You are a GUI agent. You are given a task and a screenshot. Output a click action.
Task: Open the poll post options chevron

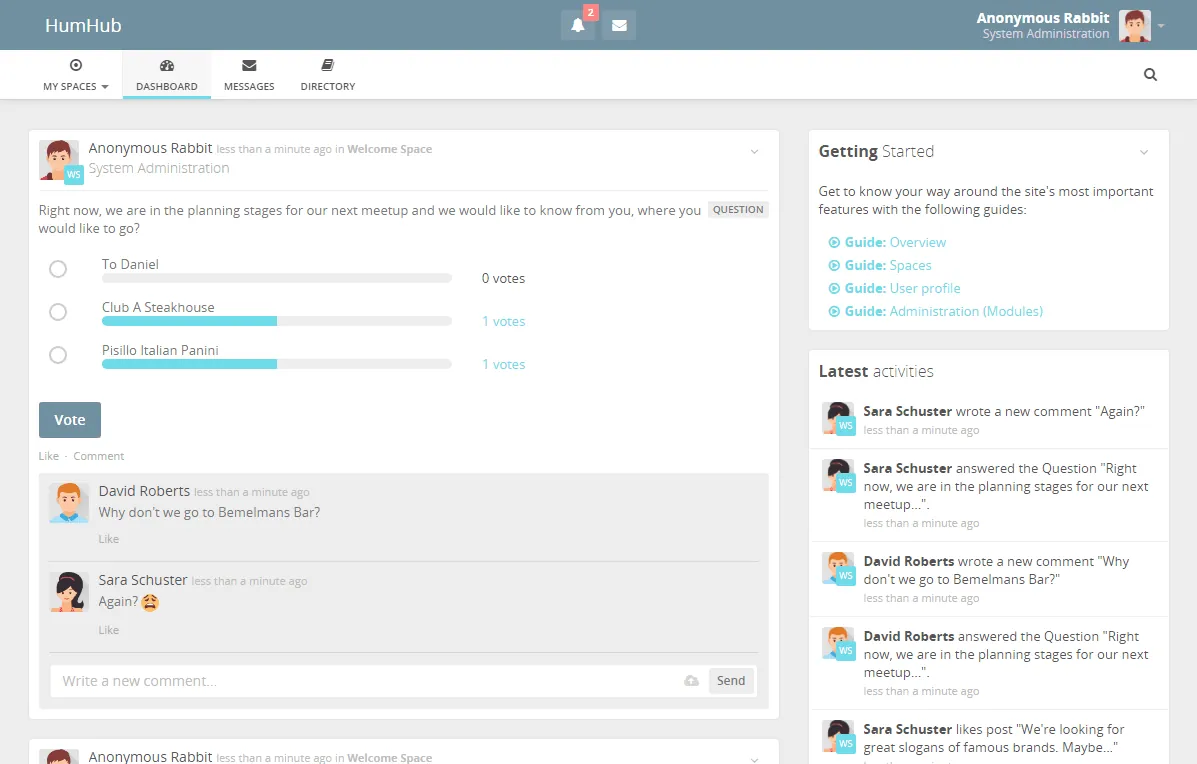(754, 151)
